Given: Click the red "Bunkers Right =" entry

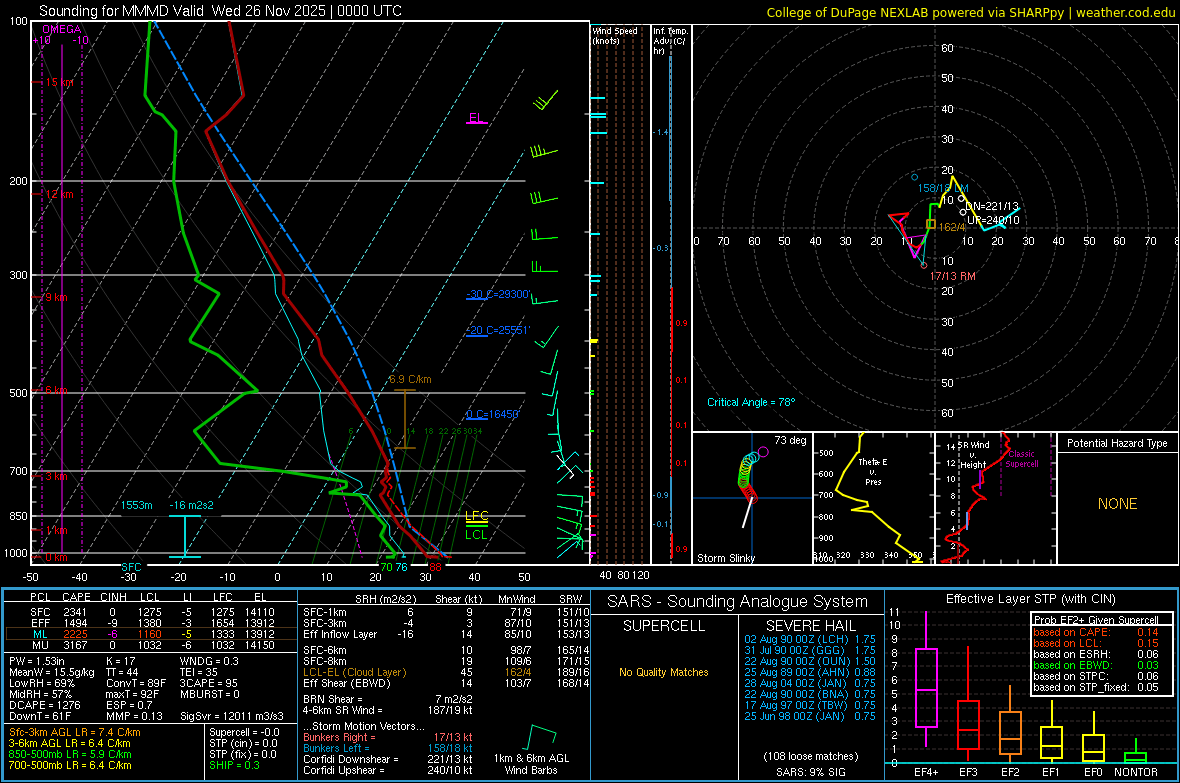Looking at the screenshot, I should (x=339, y=737).
